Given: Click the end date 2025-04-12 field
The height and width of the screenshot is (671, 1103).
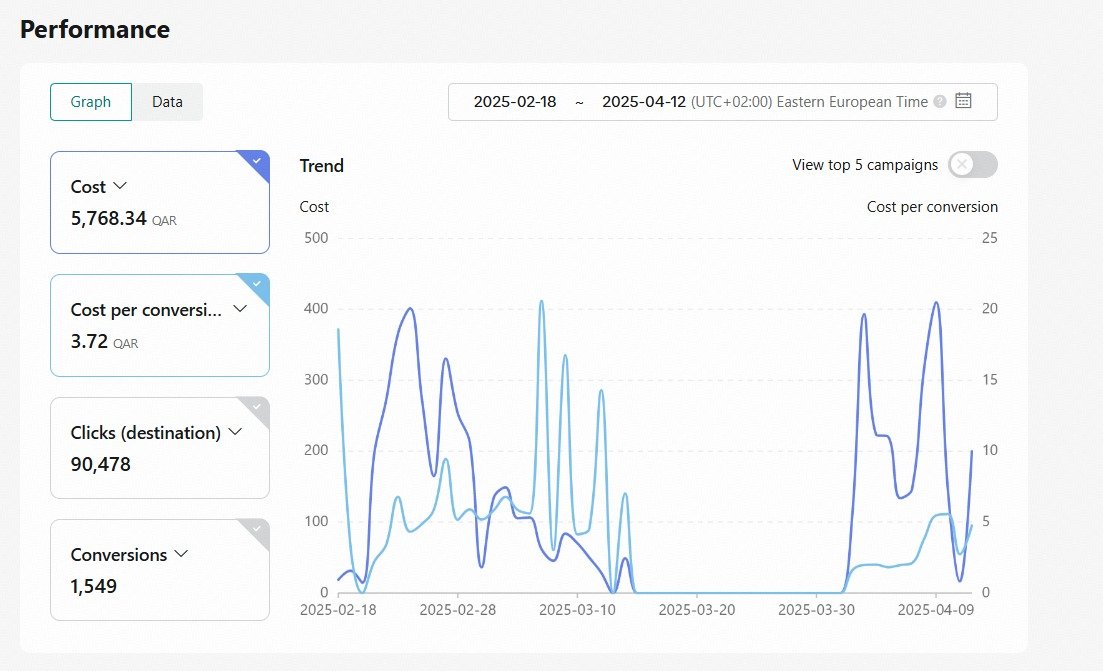Looking at the screenshot, I should click(x=644, y=102).
